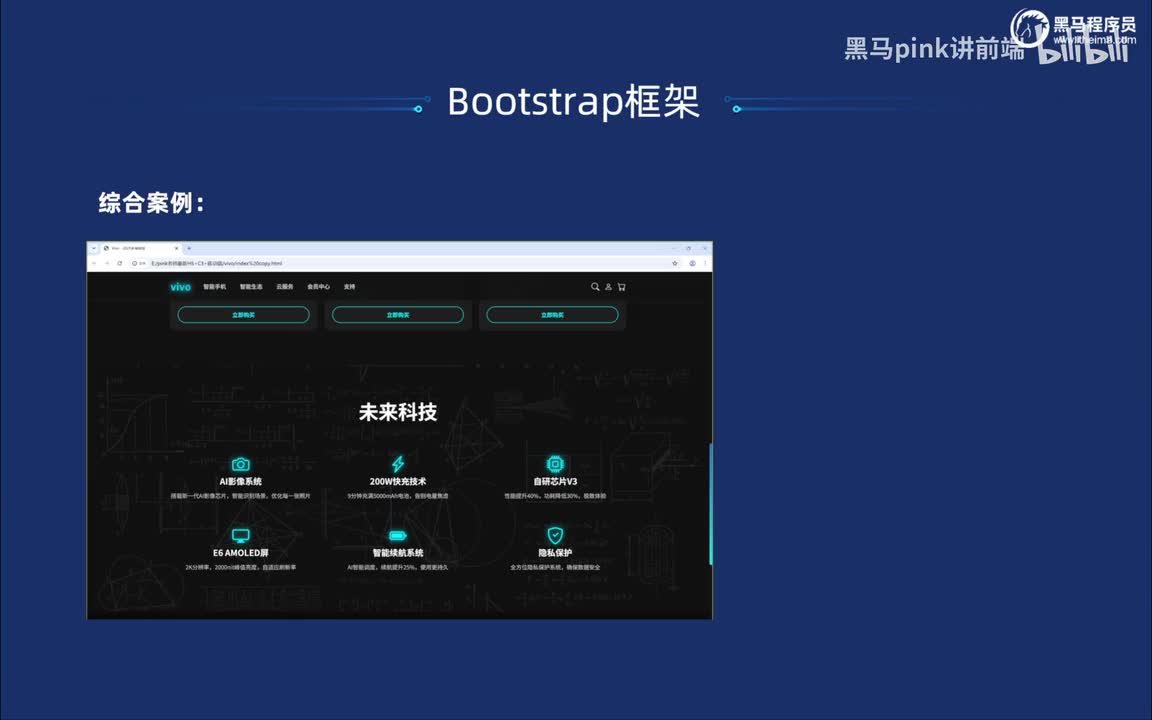Click the monitor icon above E6 AMOLED屏
Viewport: 1152px width, 720px height.
pyautogui.click(x=240, y=536)
